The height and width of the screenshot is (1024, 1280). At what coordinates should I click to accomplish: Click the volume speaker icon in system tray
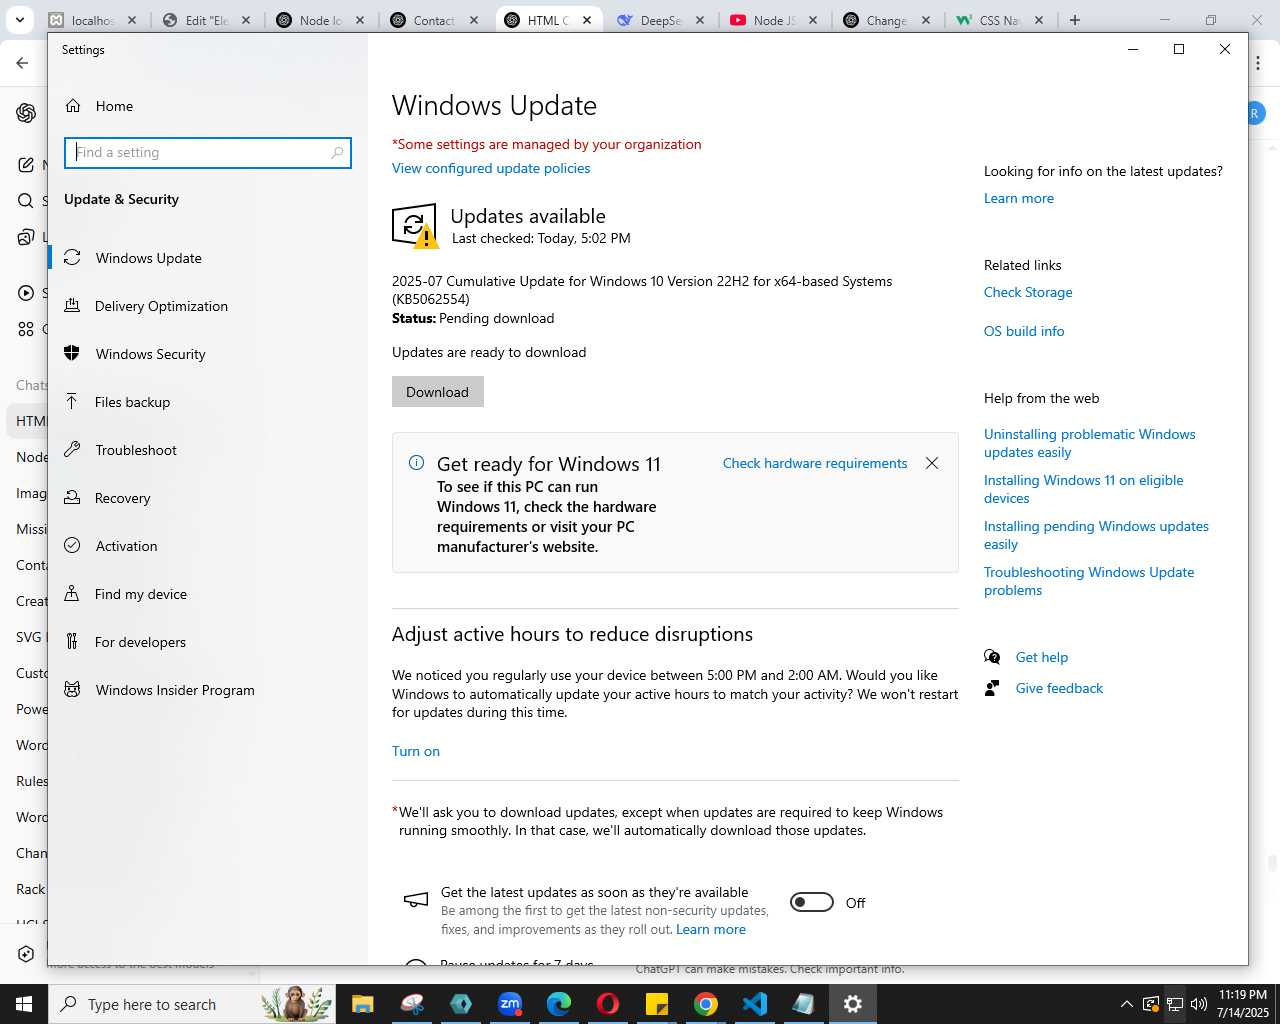tap(1199, 1004)
